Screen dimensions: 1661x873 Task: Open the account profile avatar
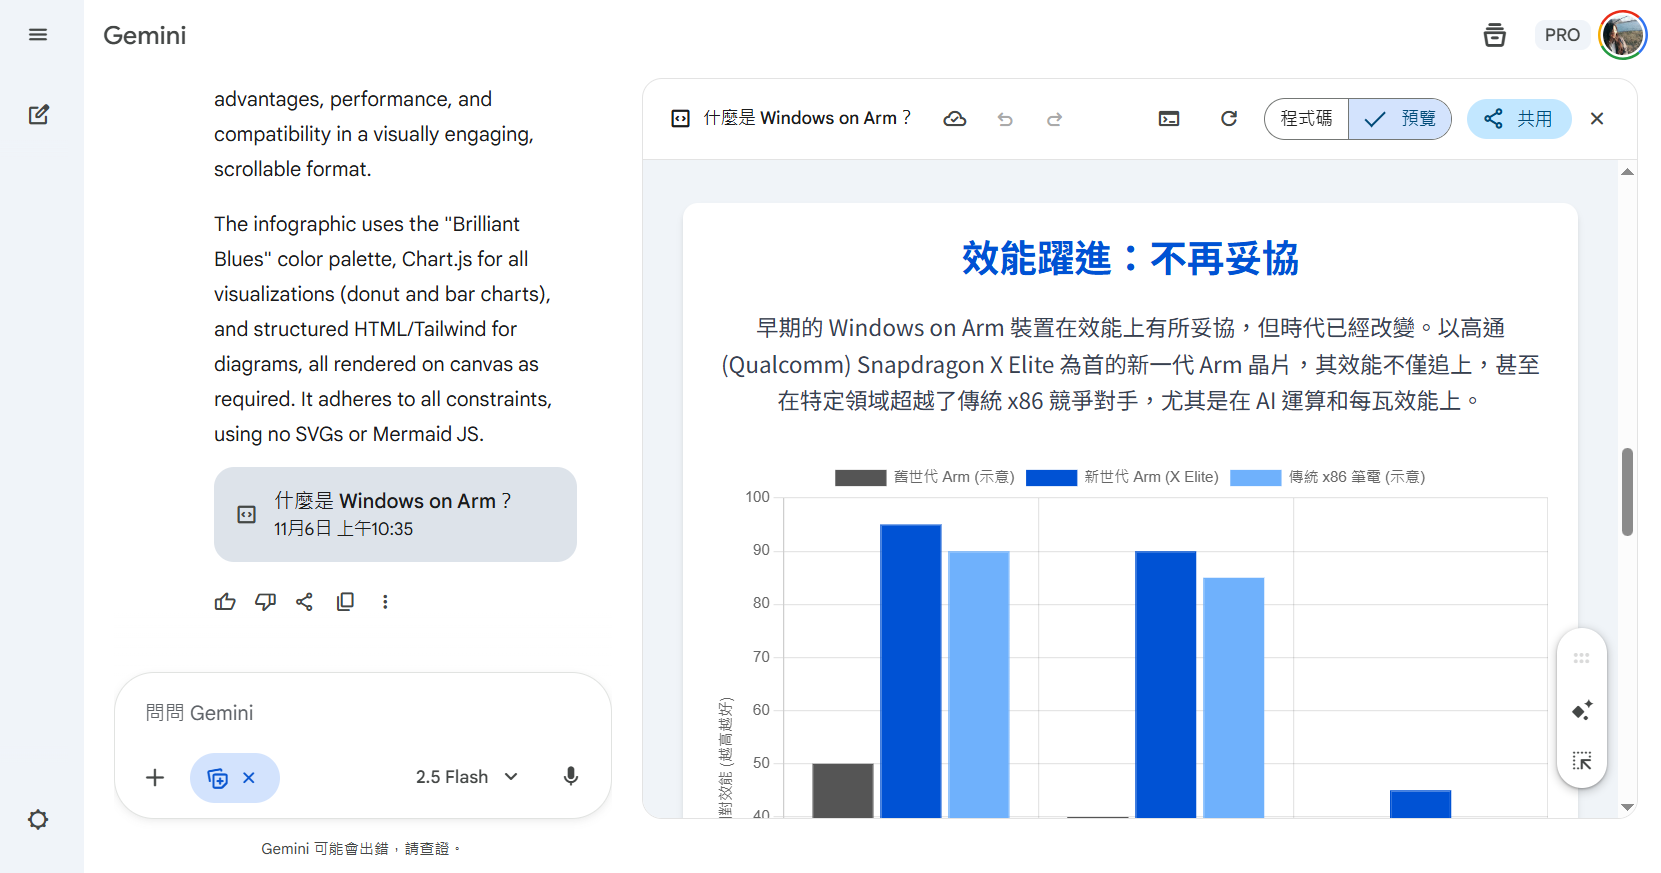[x=1622, y=35]
